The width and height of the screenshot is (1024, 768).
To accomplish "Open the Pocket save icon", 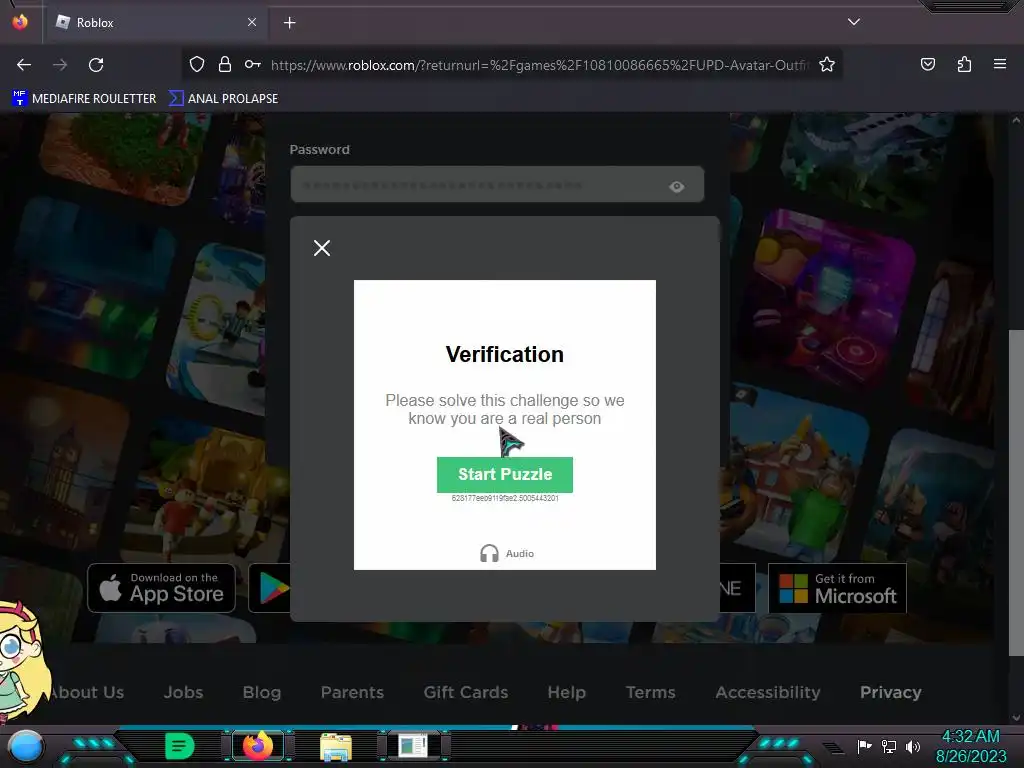I will click(928, 64).
